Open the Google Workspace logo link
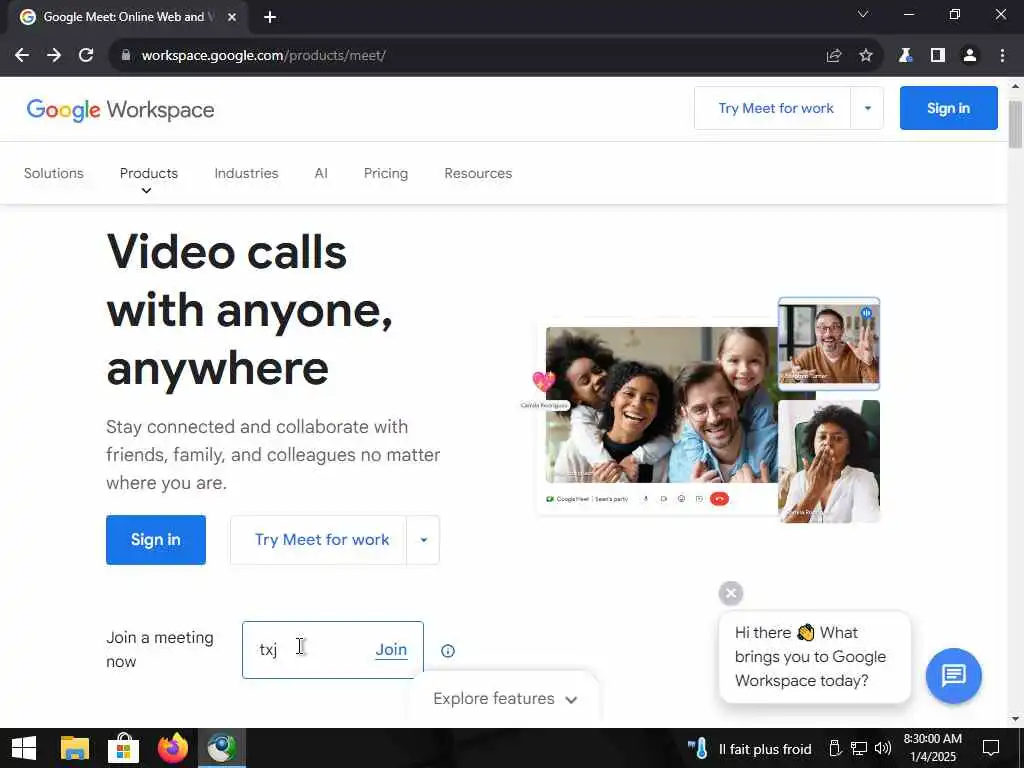1024x768 pixels. (120, 110)
